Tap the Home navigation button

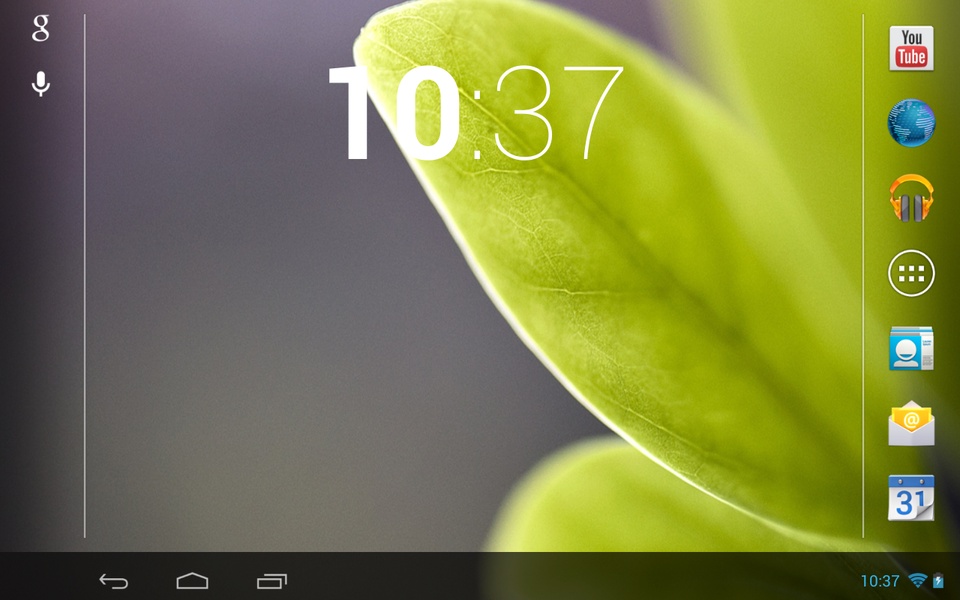pos(192,580)
